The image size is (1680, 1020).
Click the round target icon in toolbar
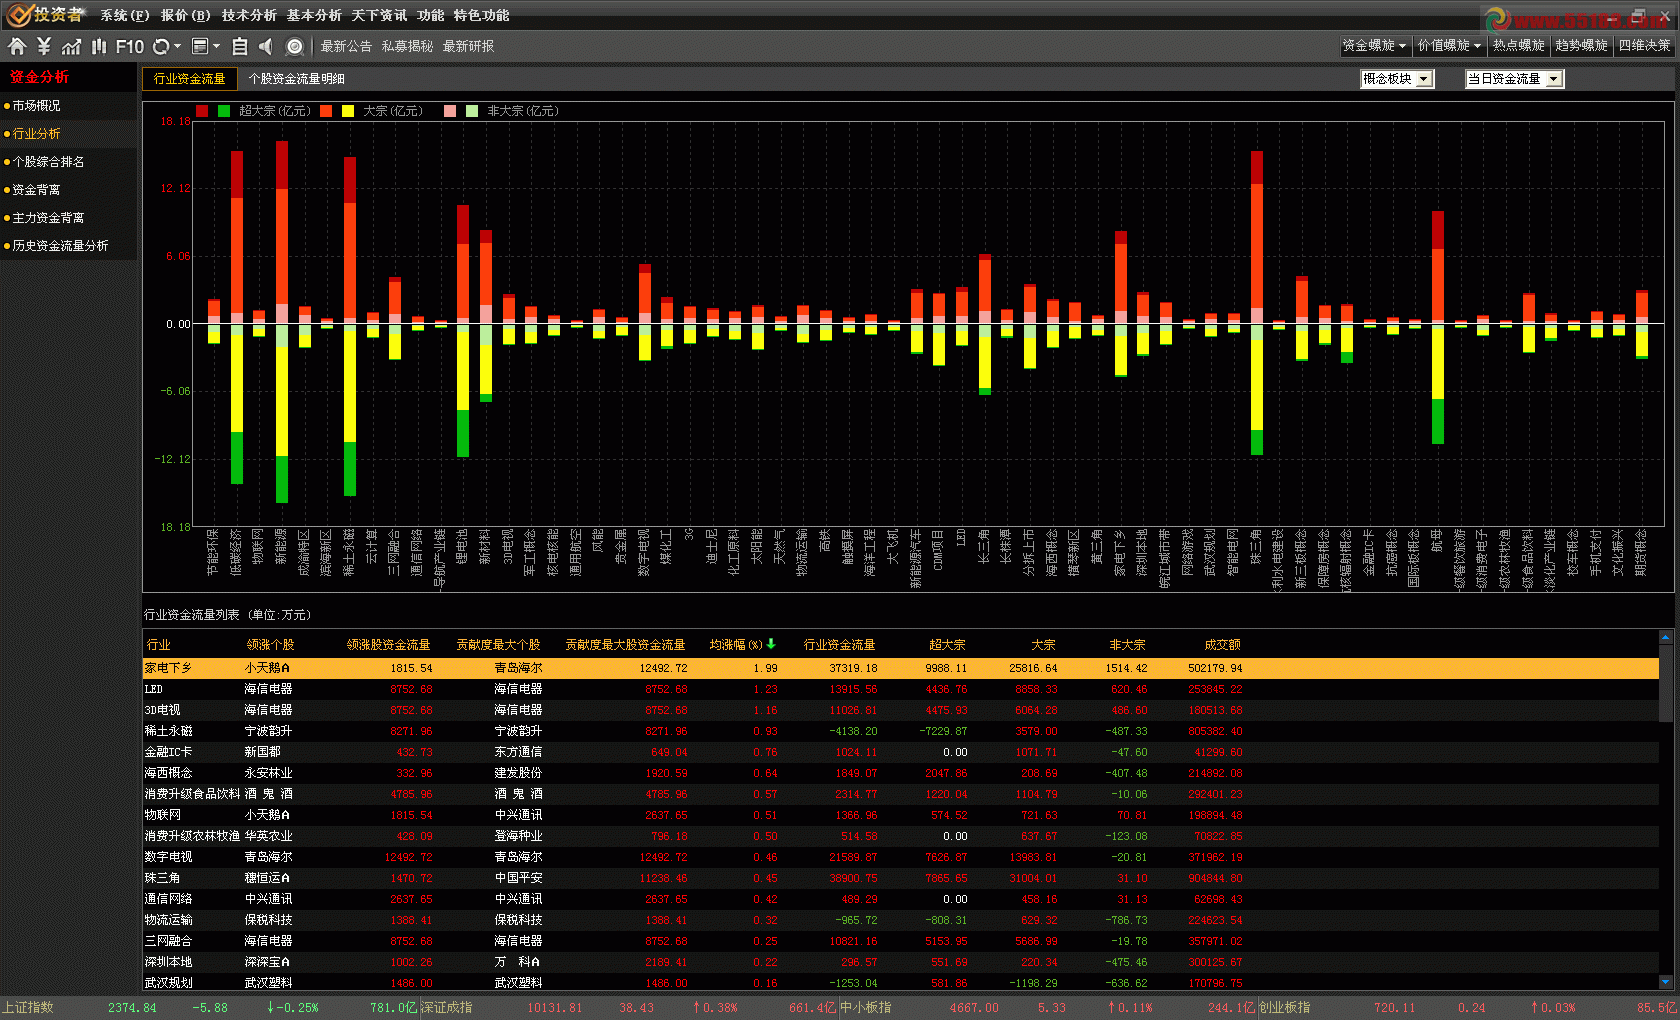tap(295, 46)
